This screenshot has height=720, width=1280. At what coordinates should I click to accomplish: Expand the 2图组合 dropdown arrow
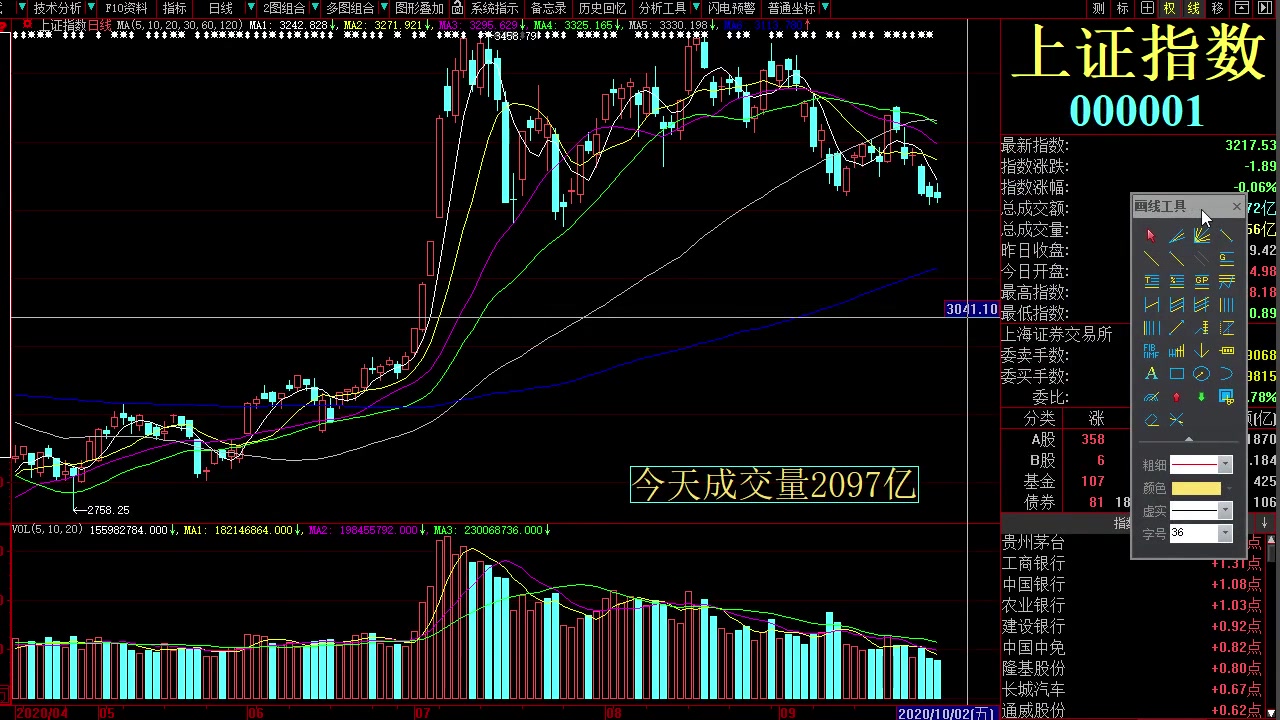[x=314, y=8]
